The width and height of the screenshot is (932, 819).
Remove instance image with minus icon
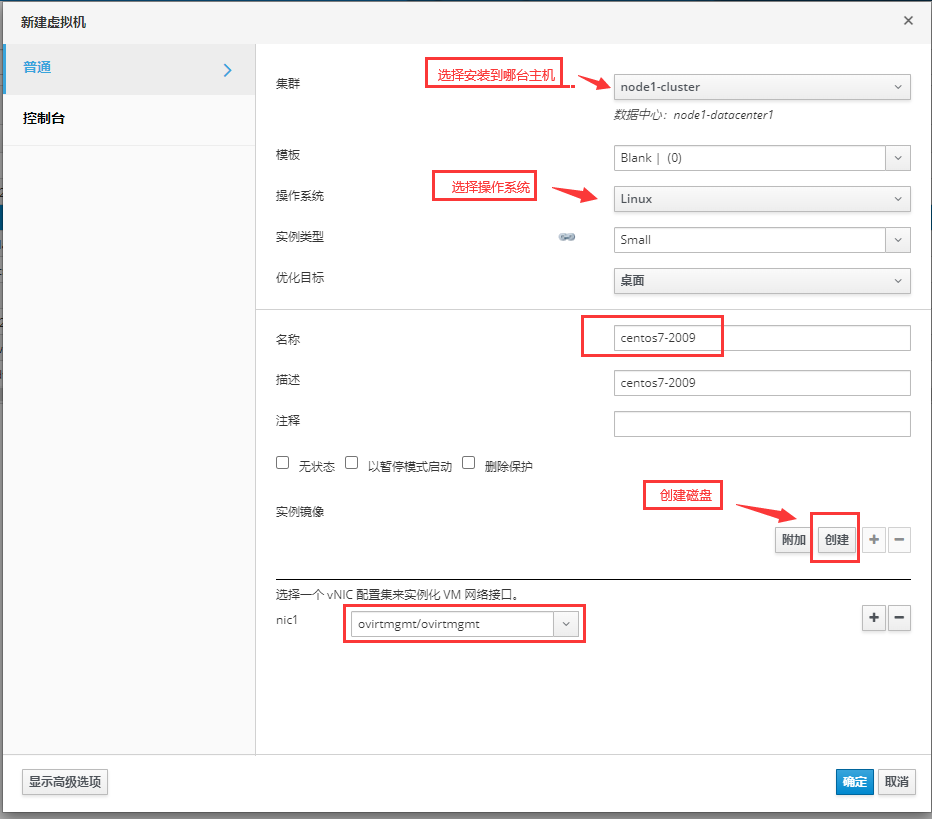(899, 540)
